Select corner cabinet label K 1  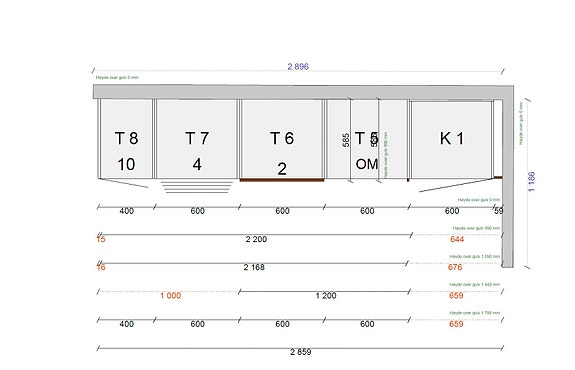pos(452,138)
